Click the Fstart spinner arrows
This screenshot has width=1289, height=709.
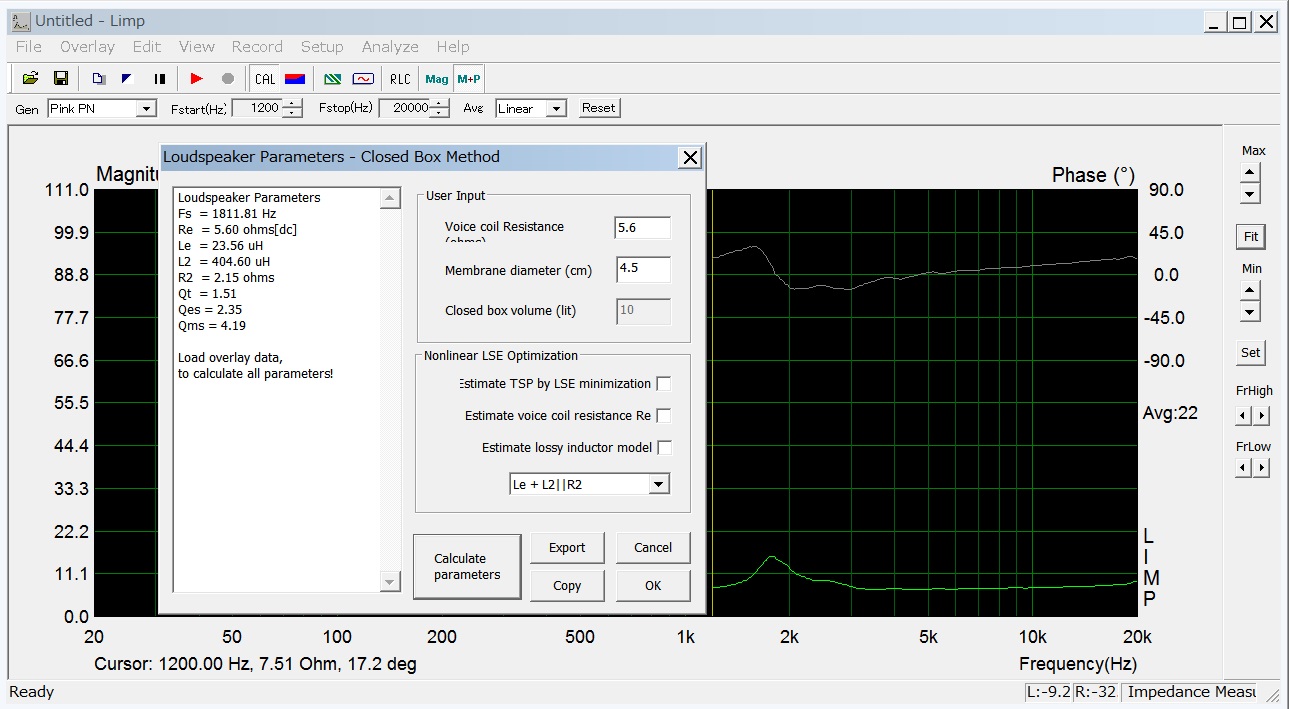pos(293,108)
